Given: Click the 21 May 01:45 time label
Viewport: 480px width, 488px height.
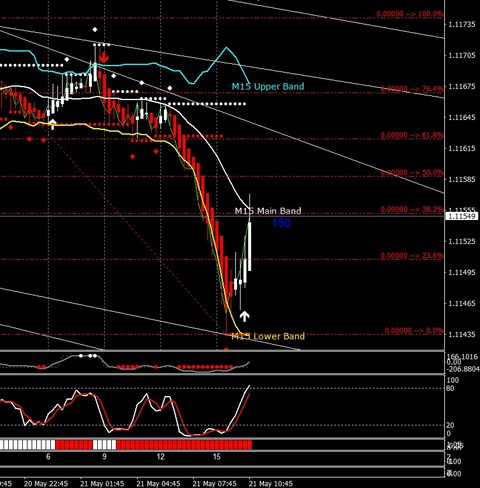Looking at the screenshot, I should click(x=102, y=483).
